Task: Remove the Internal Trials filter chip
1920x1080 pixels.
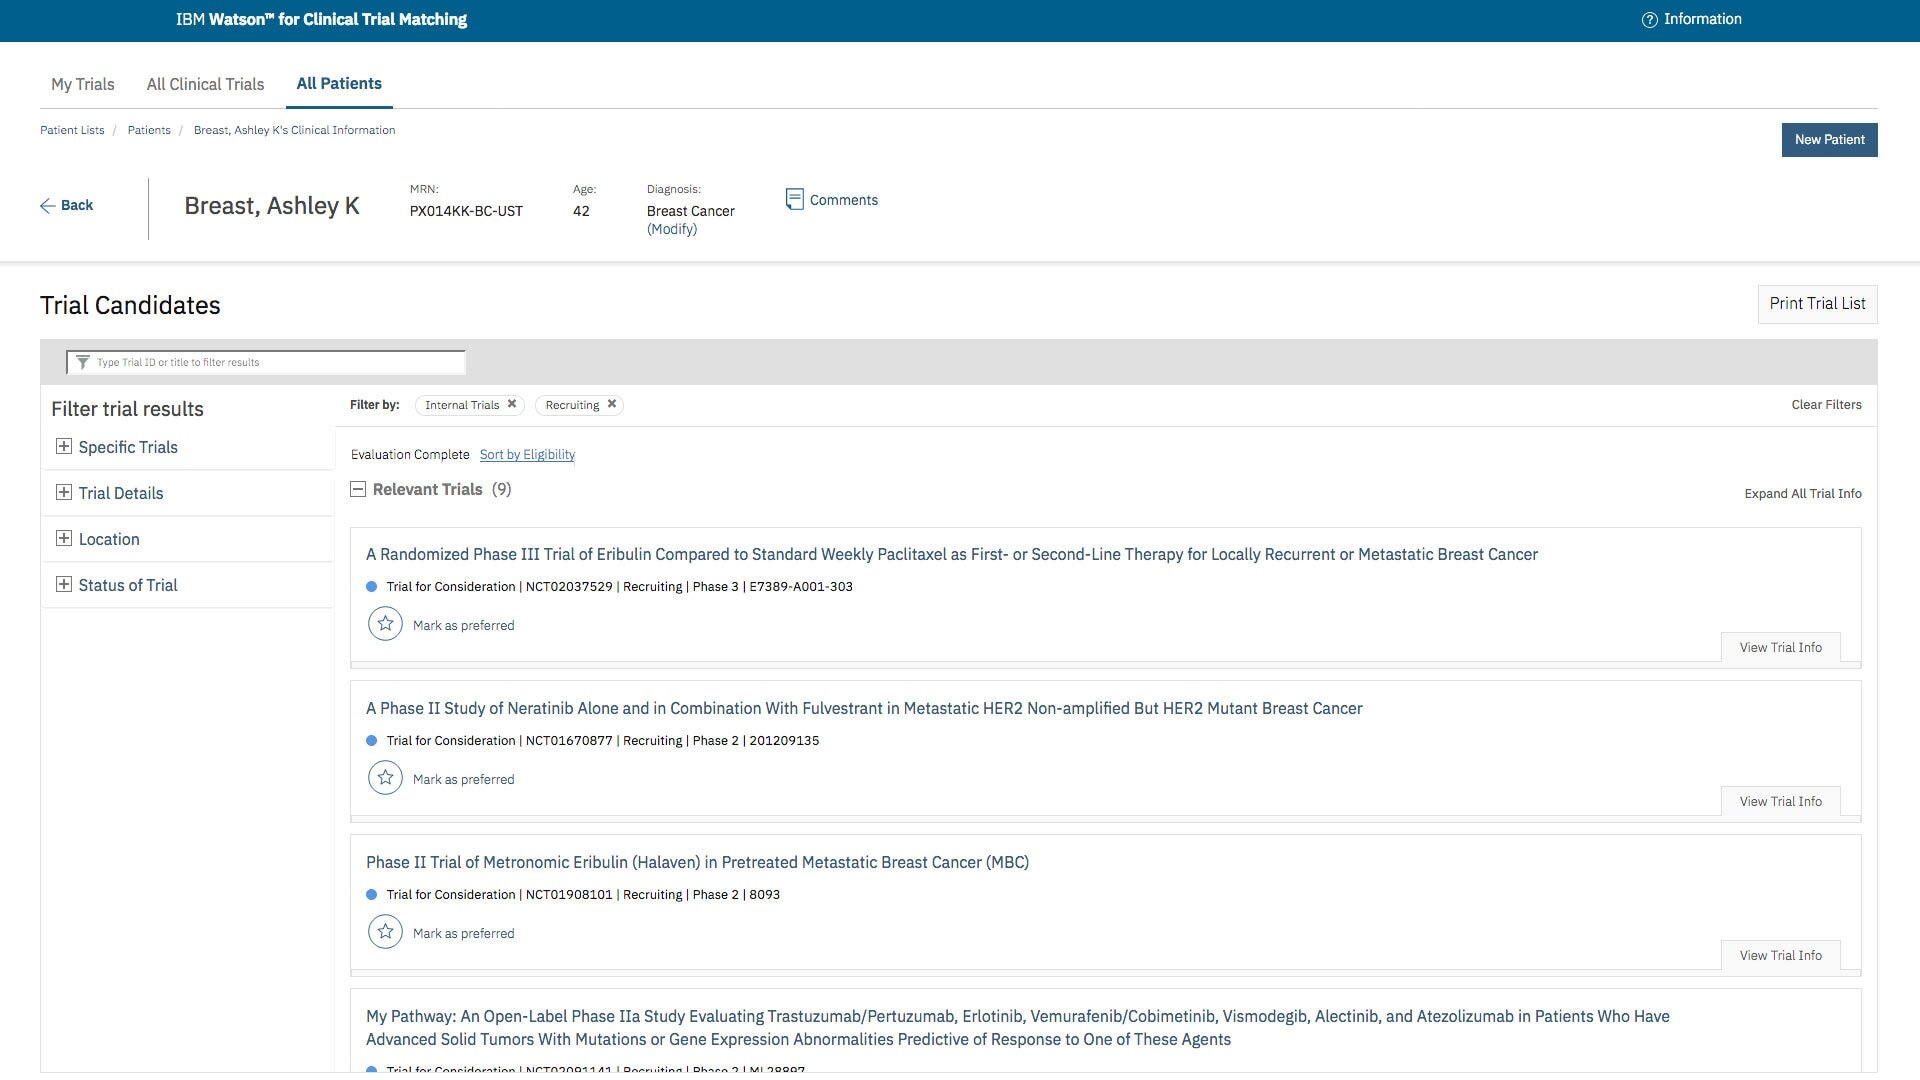Action: click(512, 404)
